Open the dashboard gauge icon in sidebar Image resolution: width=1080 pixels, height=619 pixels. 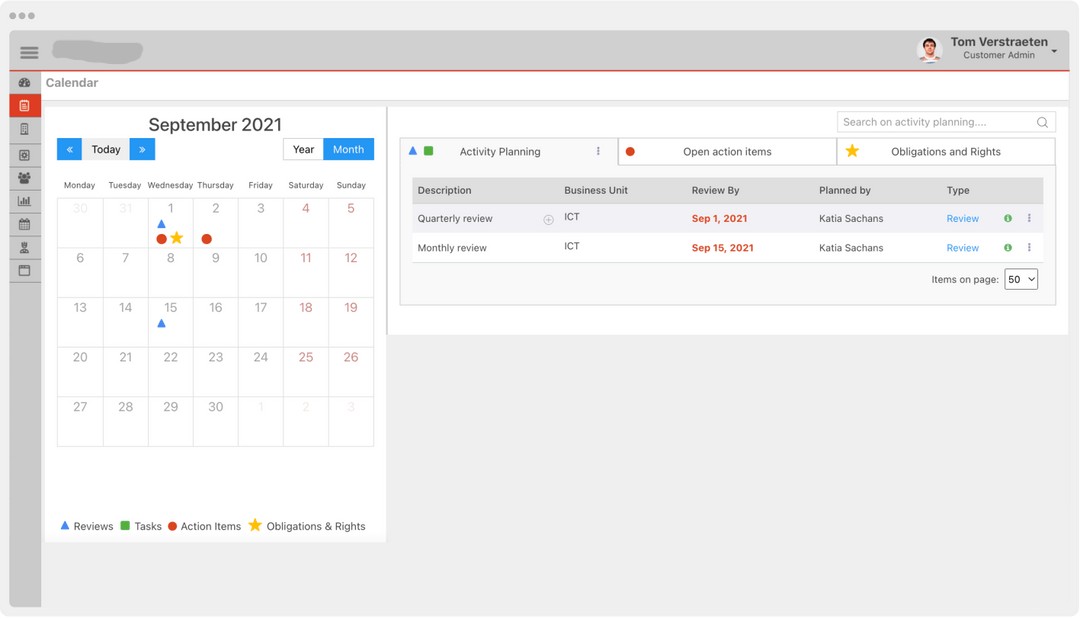click(x=25, y=83)
